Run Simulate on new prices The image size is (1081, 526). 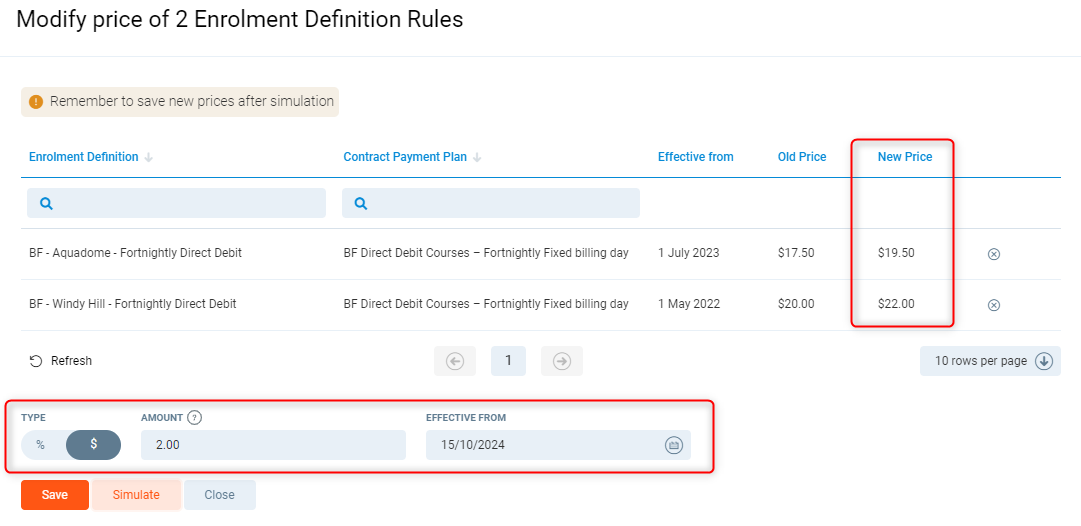(136, 495)
